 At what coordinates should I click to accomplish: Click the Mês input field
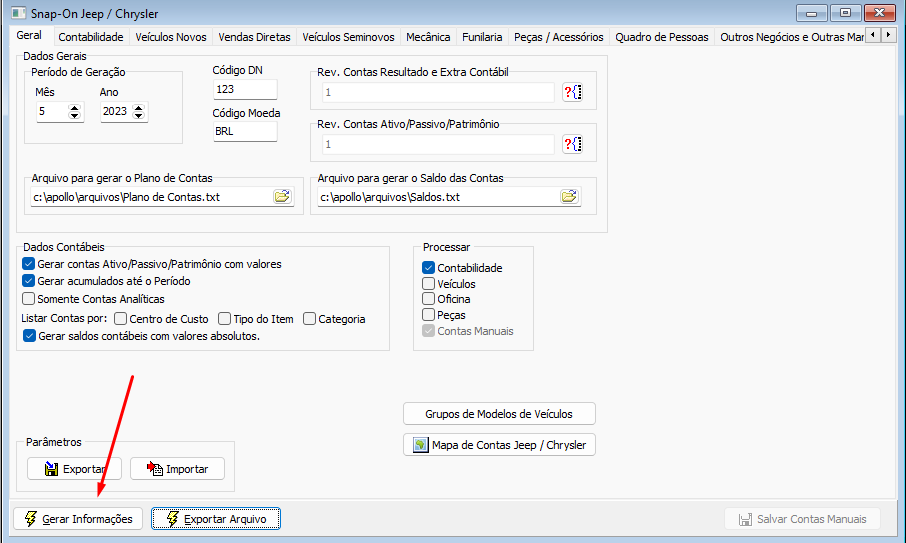pos(53,111)
